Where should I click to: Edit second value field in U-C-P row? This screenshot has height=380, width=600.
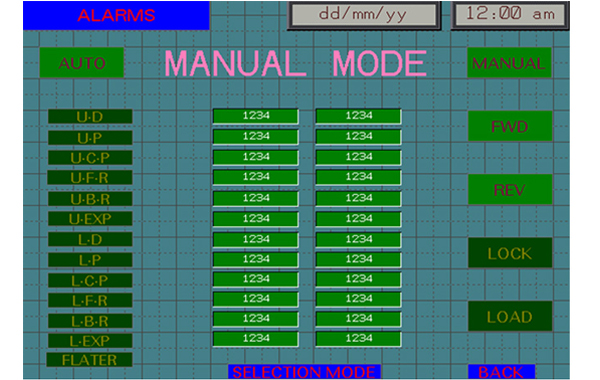point(358,157)
